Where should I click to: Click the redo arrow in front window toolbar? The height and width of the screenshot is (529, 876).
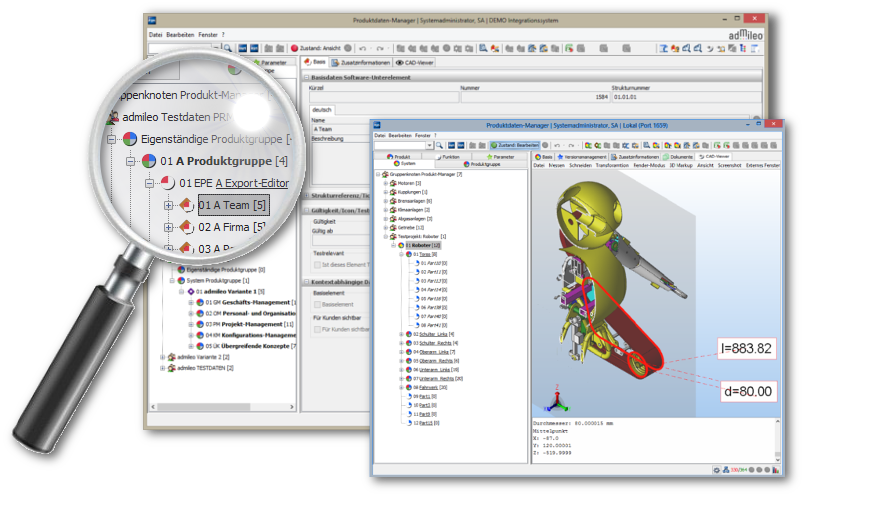click(x=571, y=145)
